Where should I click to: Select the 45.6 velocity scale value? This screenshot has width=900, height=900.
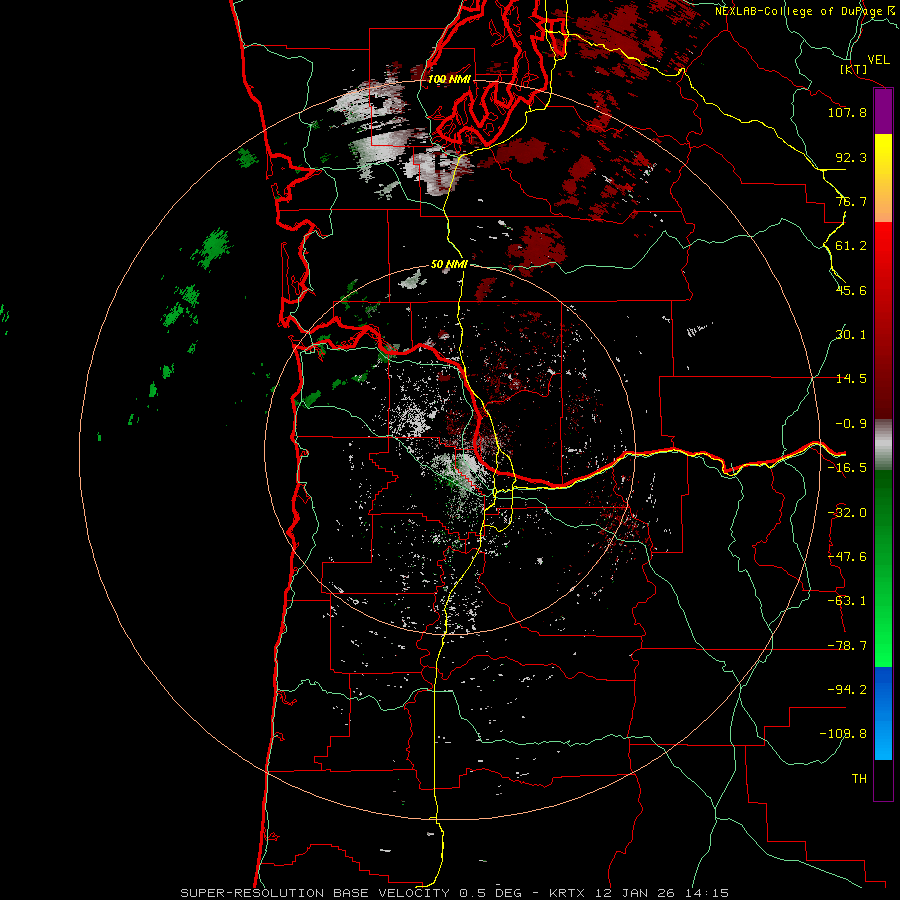coord(851,290)
